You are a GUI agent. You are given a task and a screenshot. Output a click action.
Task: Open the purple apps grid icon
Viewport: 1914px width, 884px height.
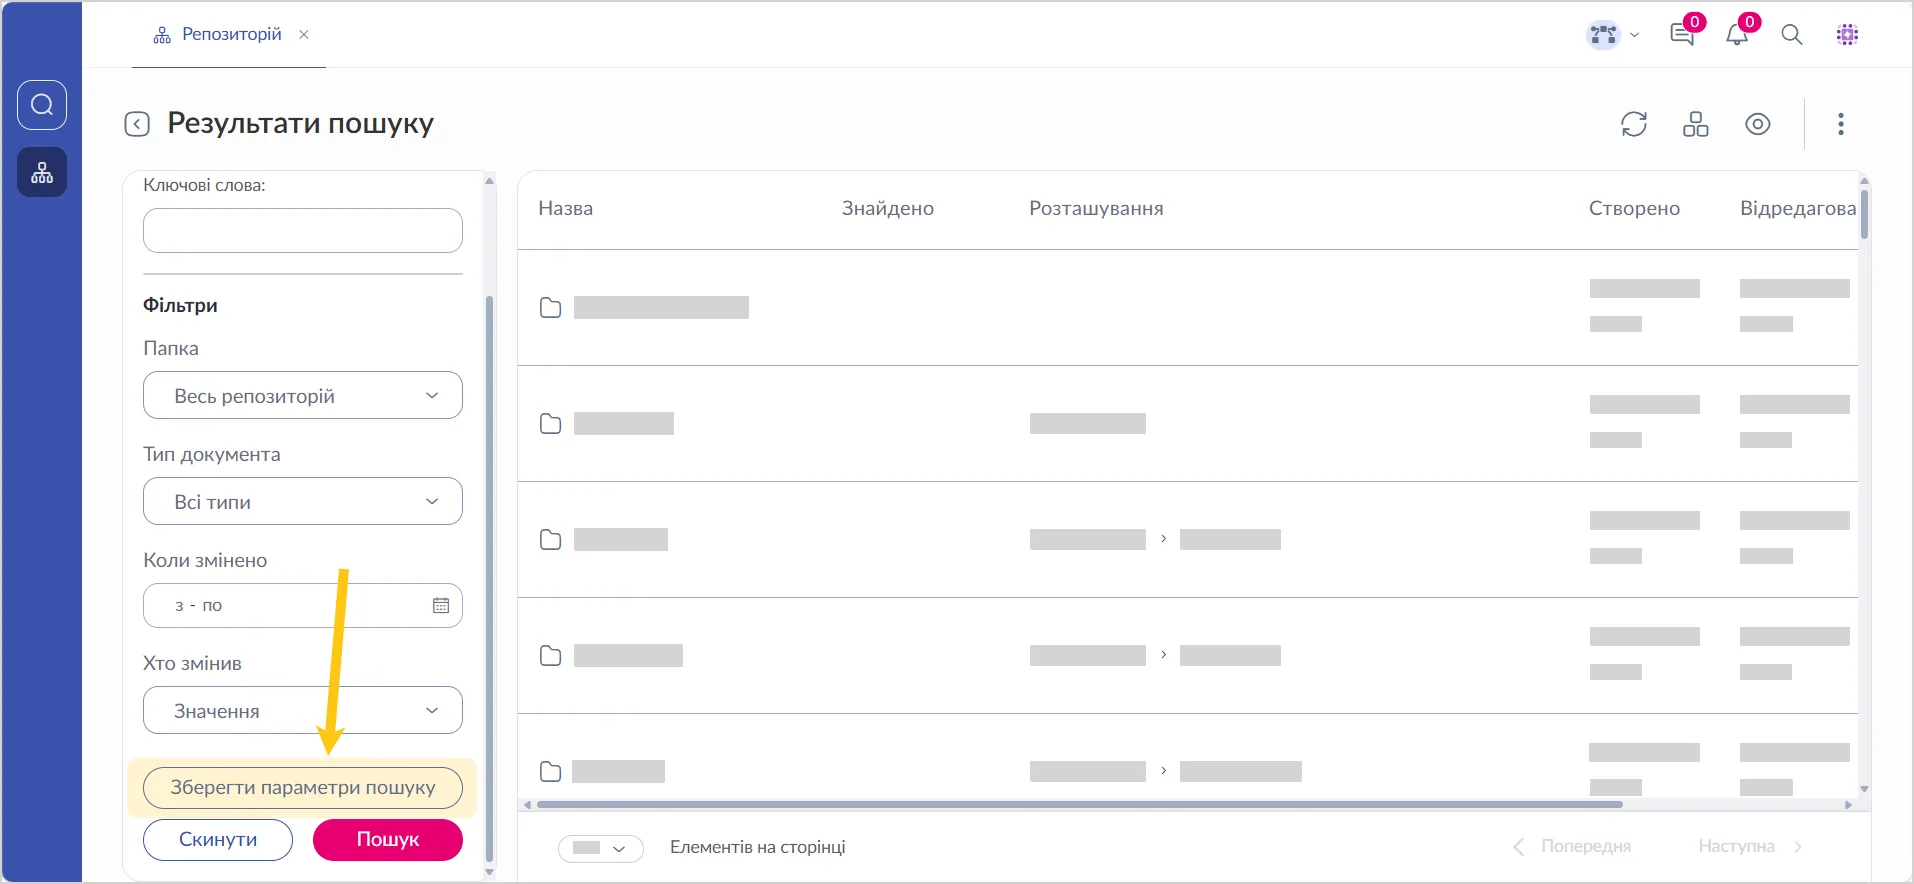(1847, 35)
